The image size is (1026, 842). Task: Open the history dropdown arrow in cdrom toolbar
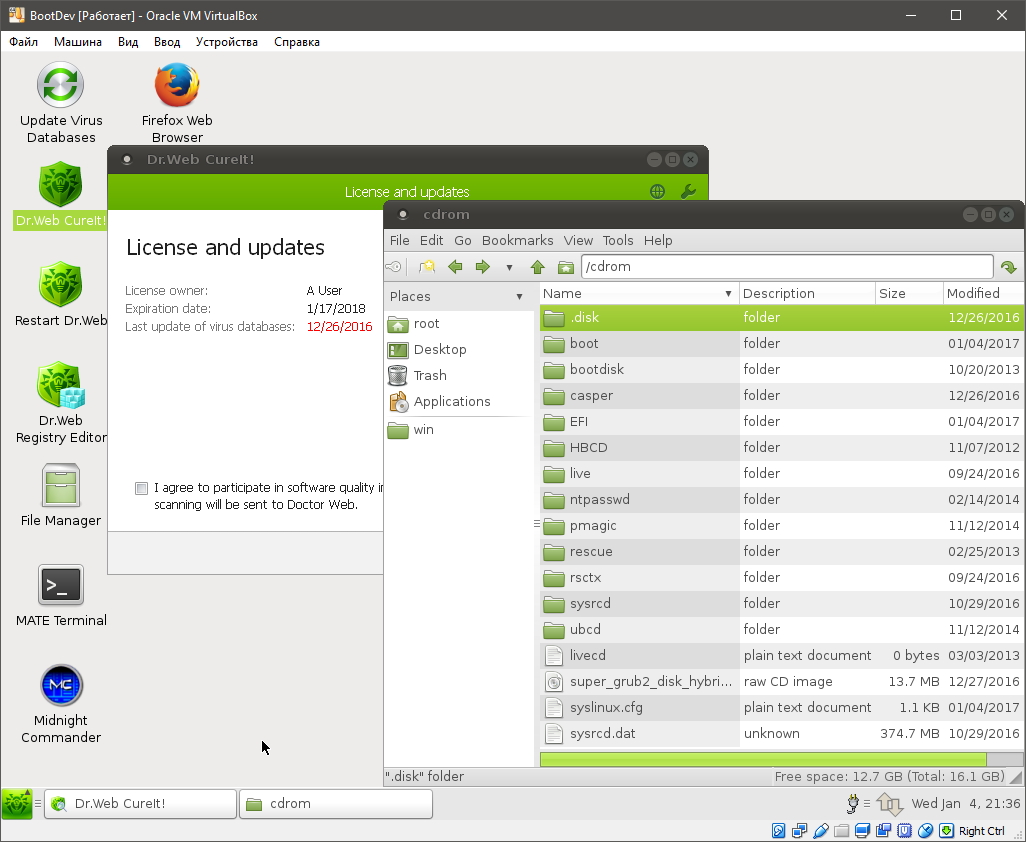pos(509,267)
